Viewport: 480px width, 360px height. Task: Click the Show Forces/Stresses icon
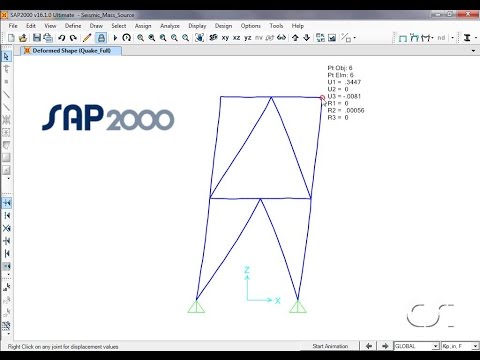[x=427, y=38]
